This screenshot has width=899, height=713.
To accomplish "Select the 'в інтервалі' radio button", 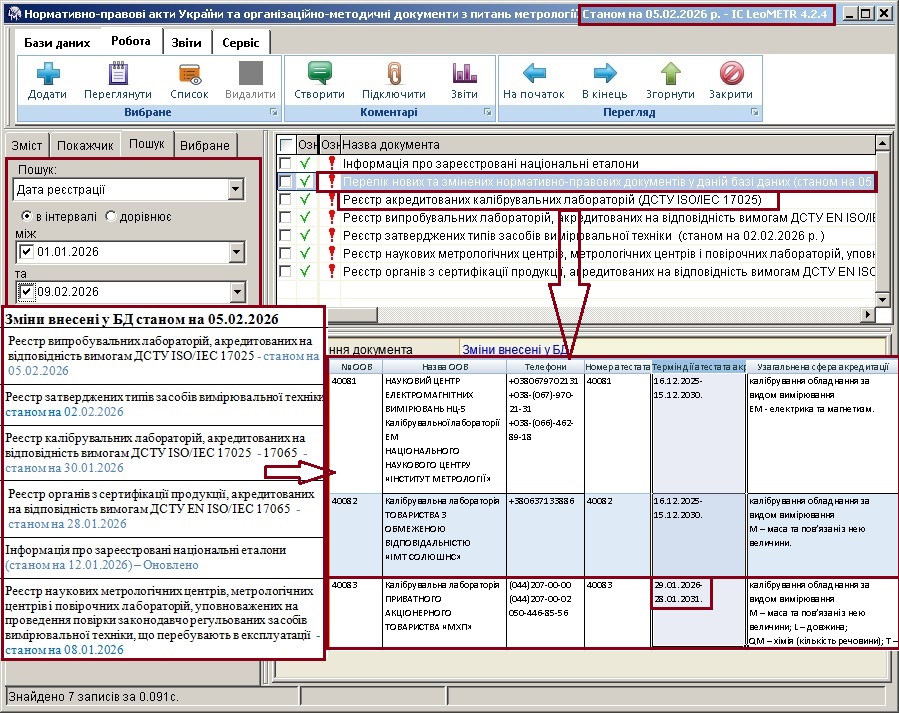I will pos(29,216).
